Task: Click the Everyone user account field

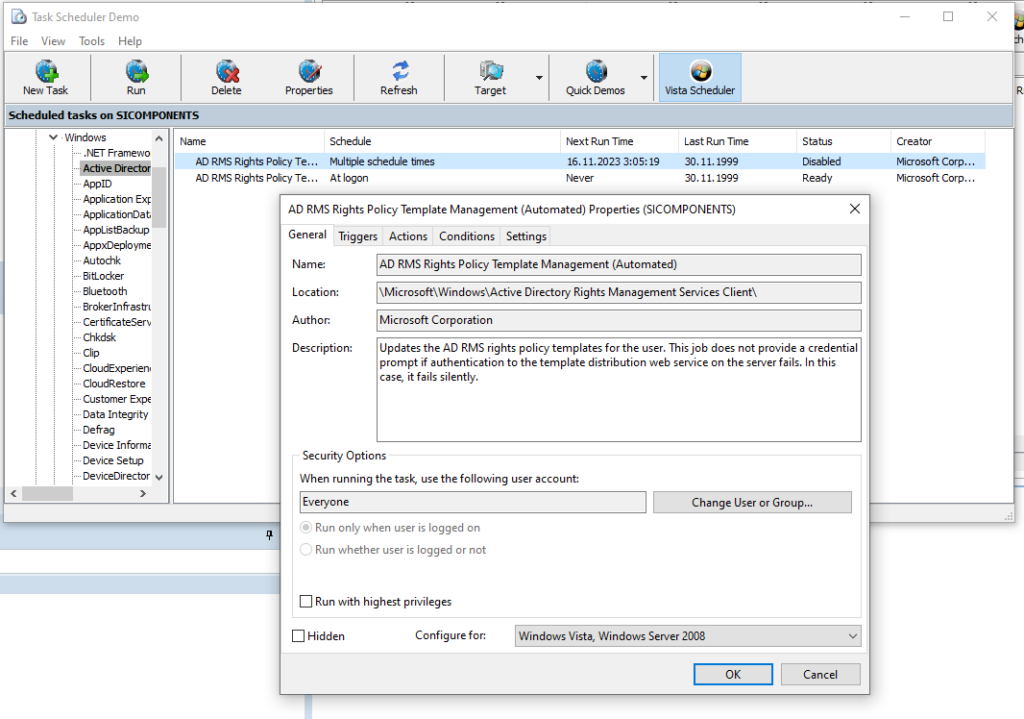Action: click(470, 502)
